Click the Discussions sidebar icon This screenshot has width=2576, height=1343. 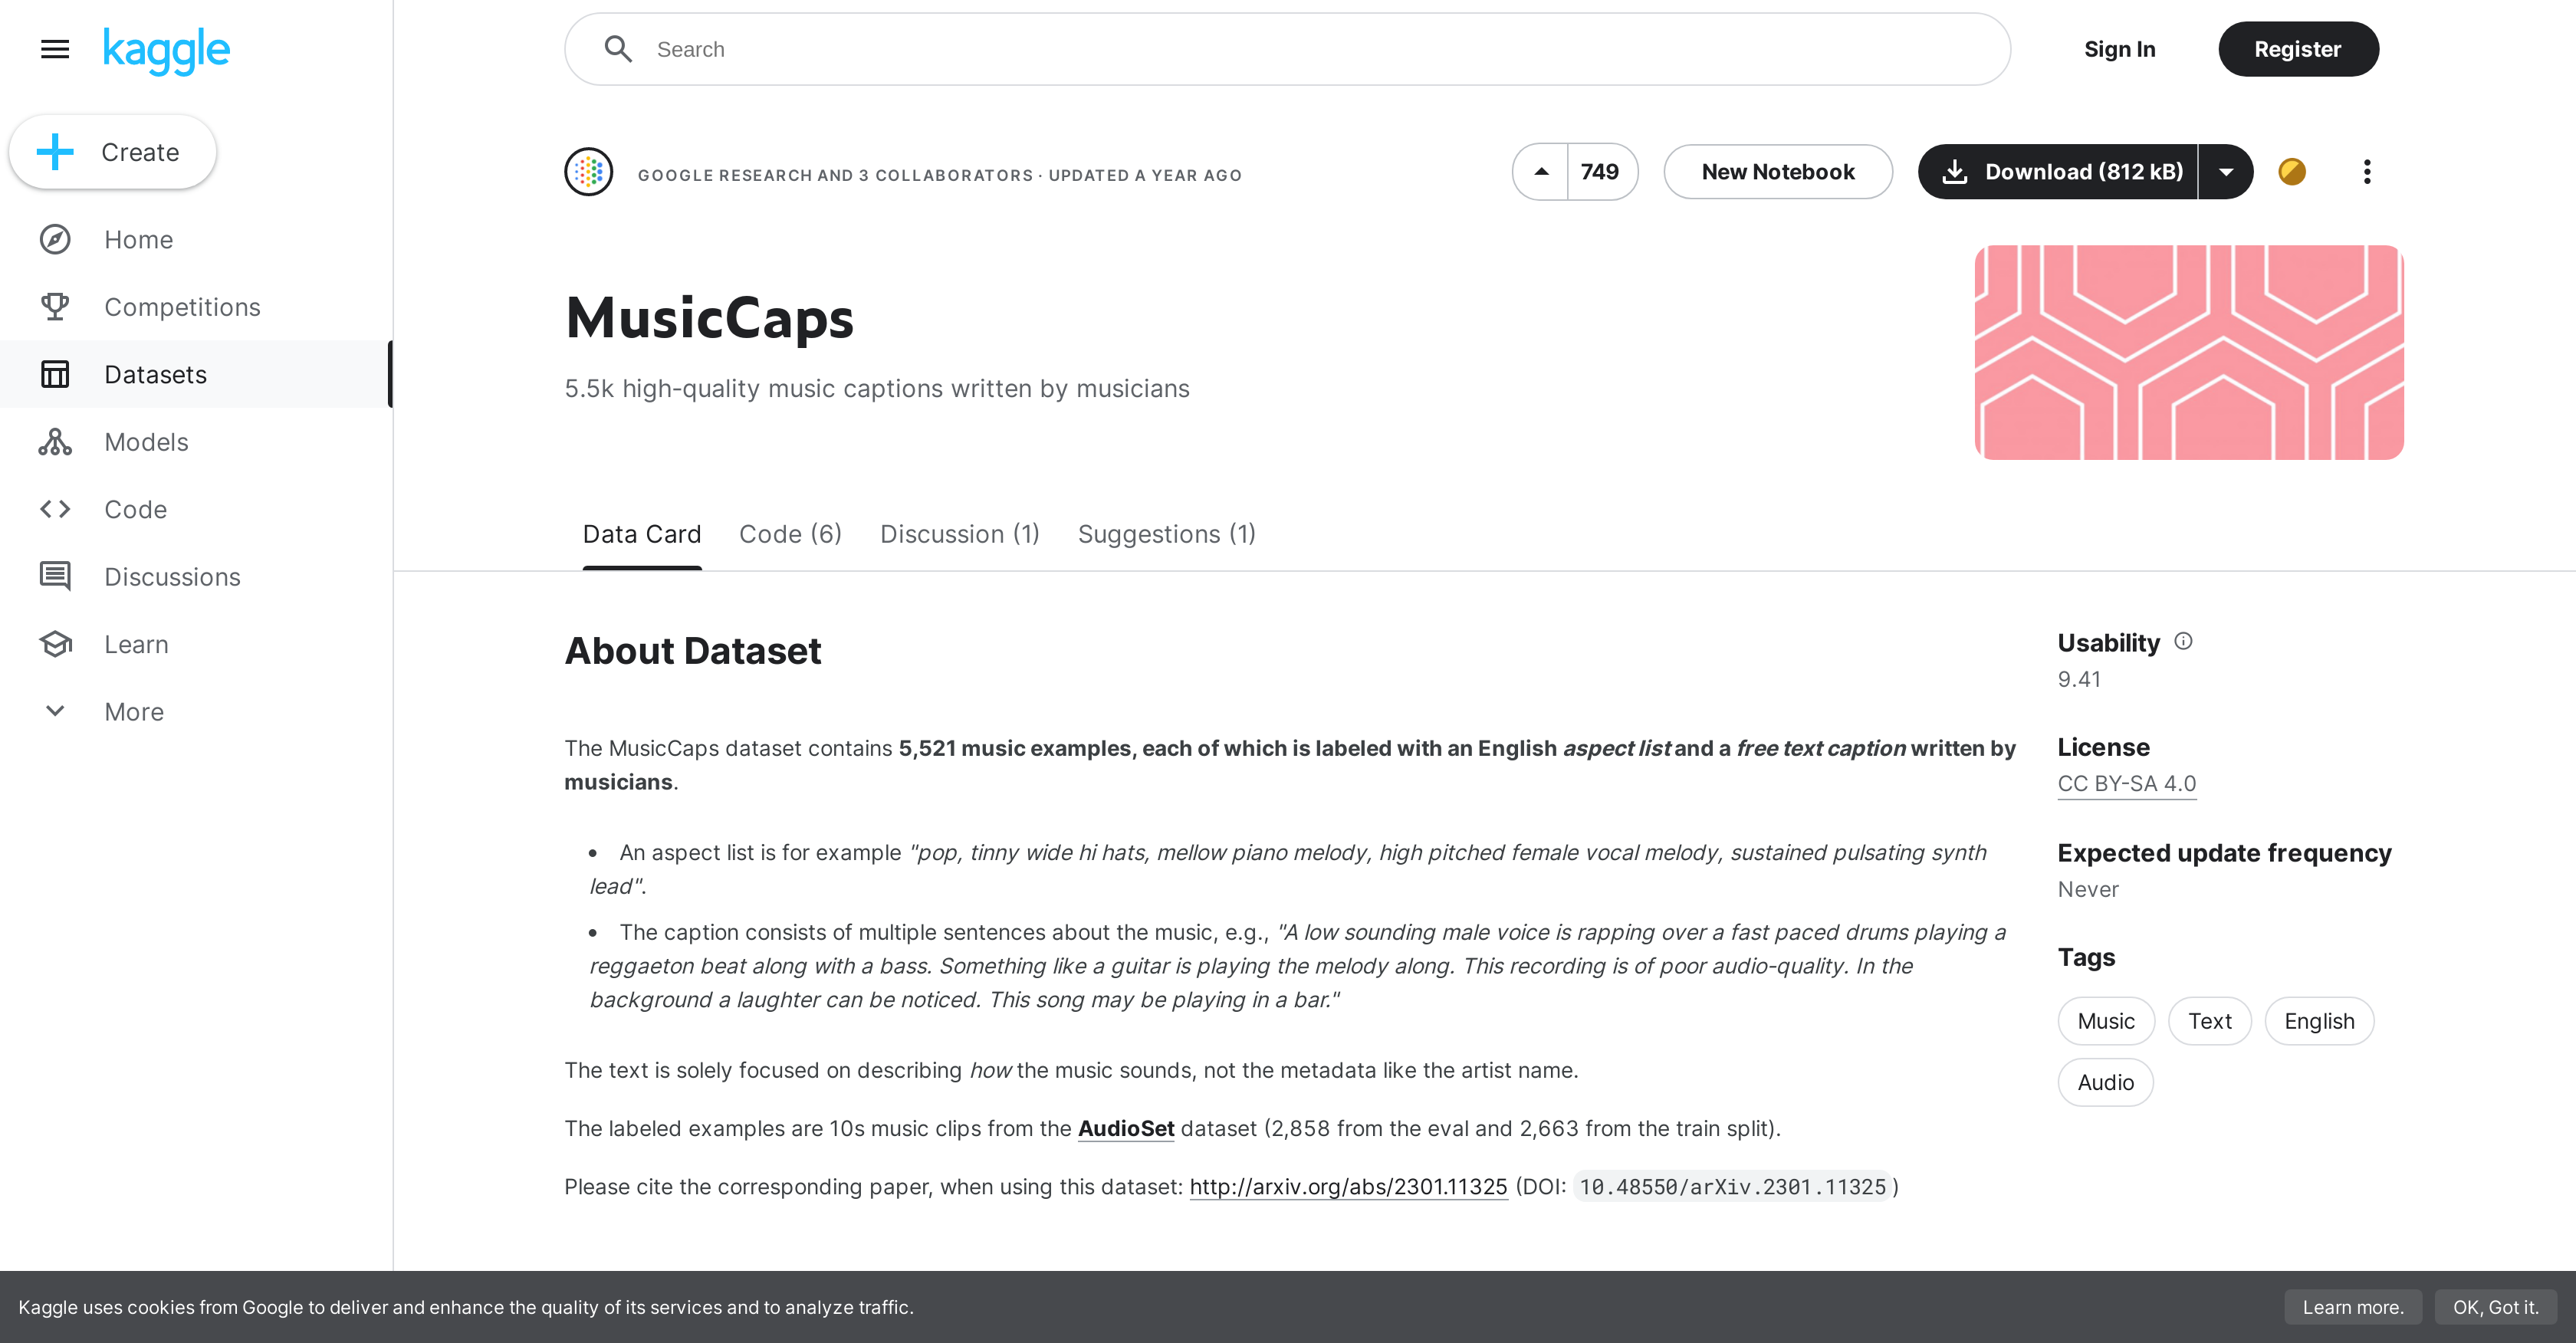(56, 576)
